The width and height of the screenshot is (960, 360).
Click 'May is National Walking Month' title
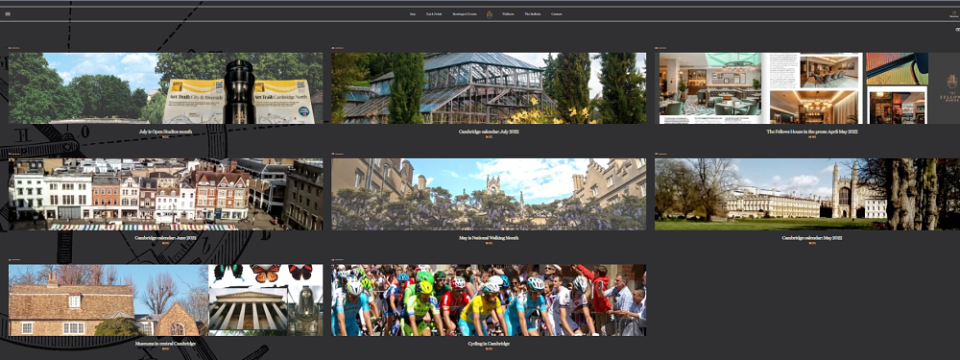489,238
